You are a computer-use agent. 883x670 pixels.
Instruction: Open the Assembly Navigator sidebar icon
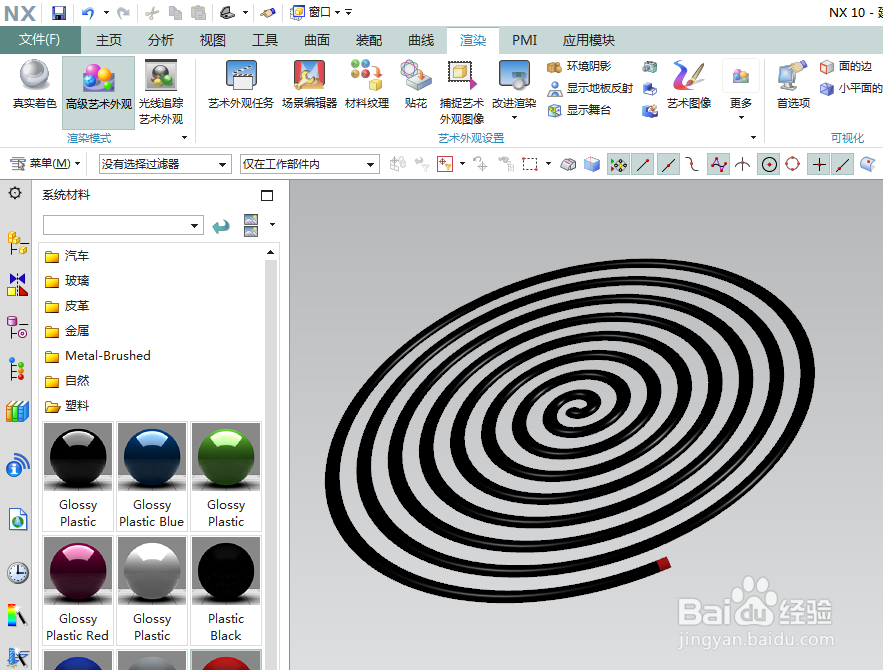[17, 243]
